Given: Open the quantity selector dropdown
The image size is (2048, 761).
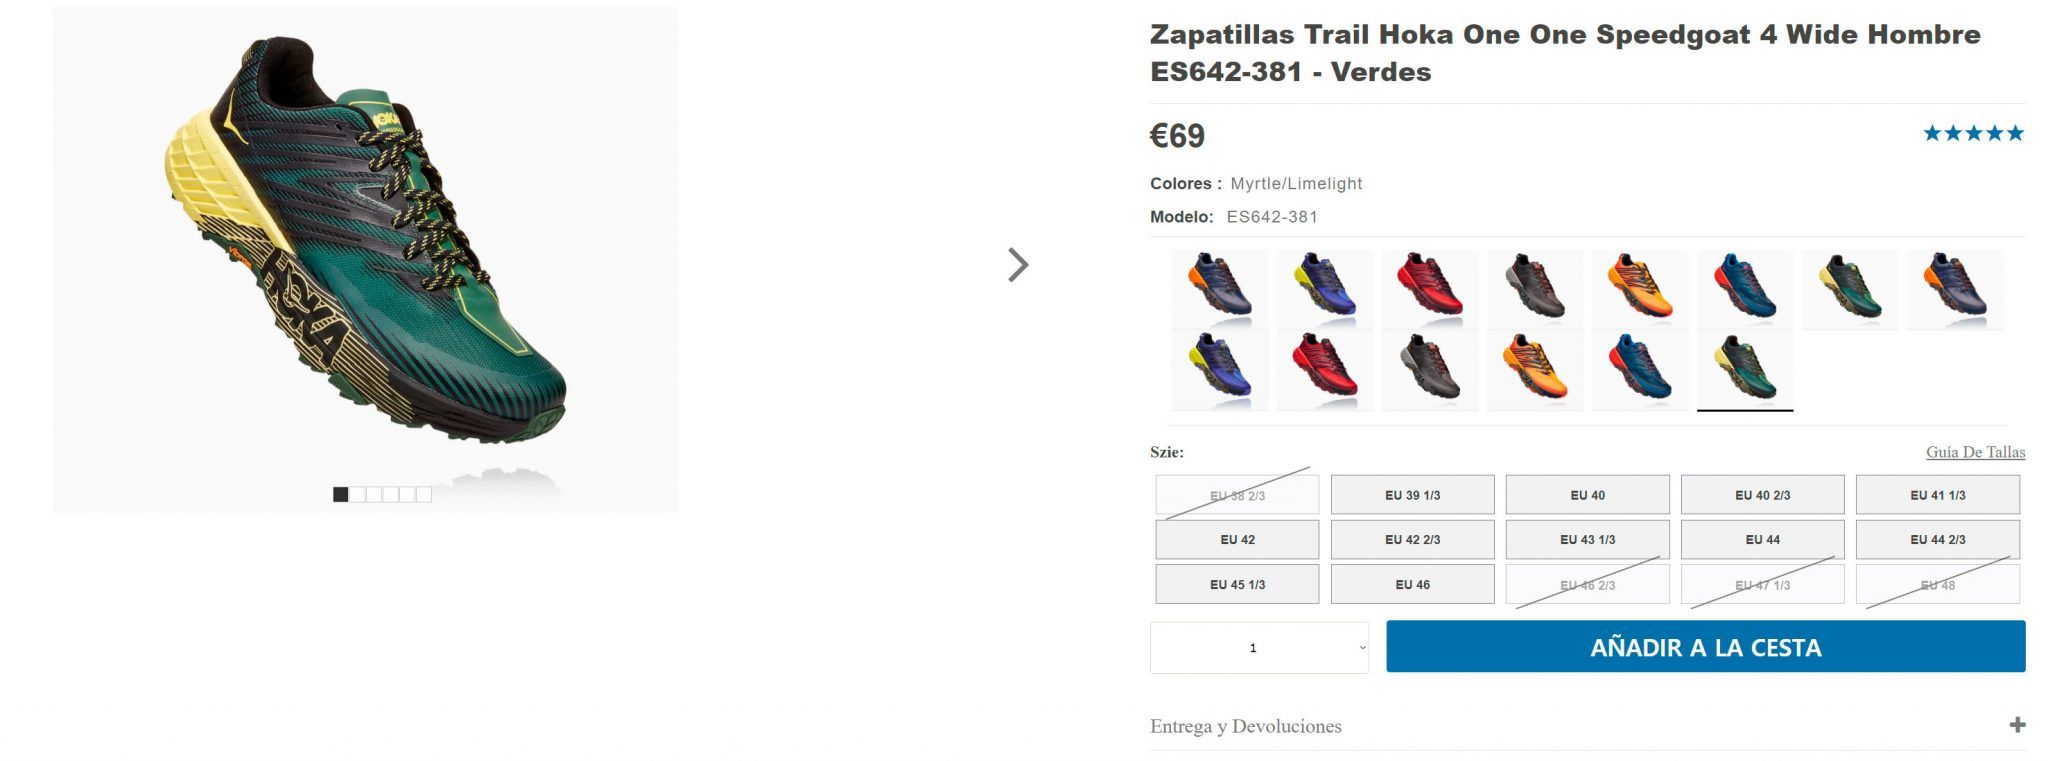Looking at the screenshot, I should tap(1258, 647).
